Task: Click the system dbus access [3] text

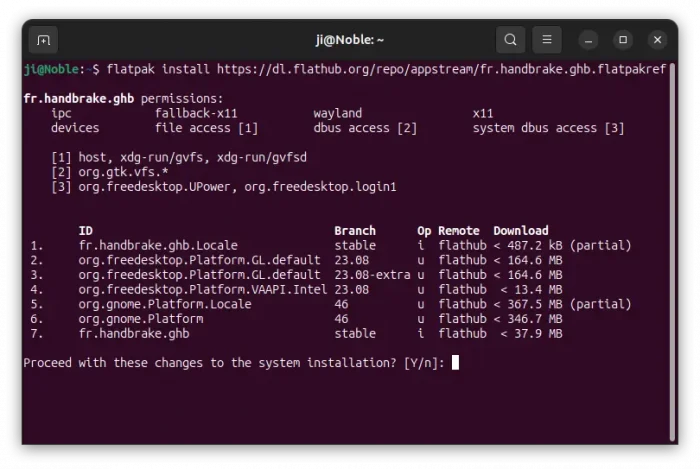Action: 548,128
